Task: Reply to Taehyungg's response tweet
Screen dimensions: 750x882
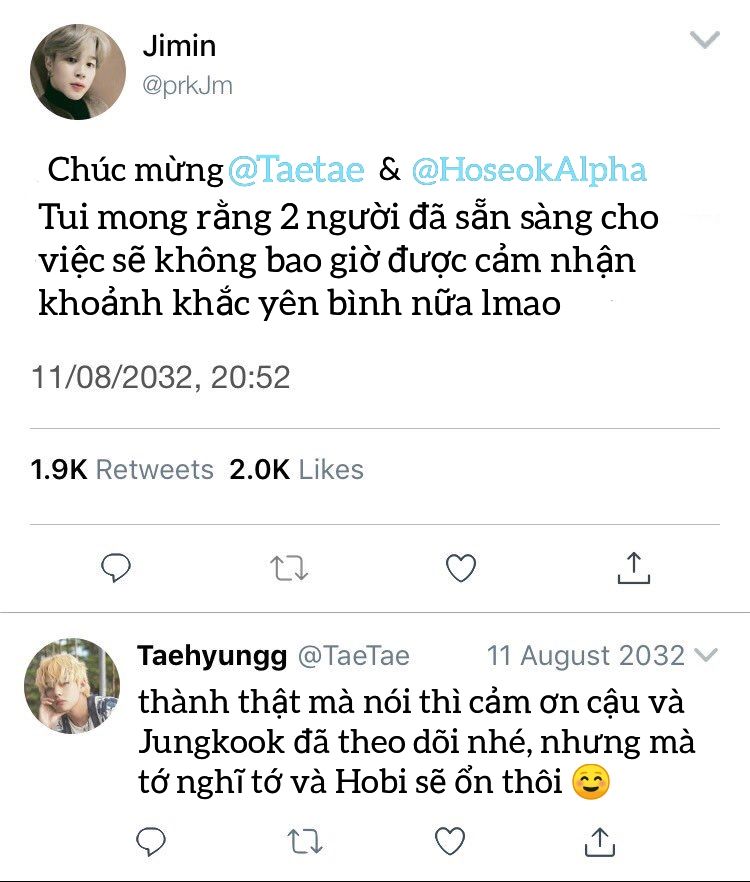Action: tap(151, 840)
